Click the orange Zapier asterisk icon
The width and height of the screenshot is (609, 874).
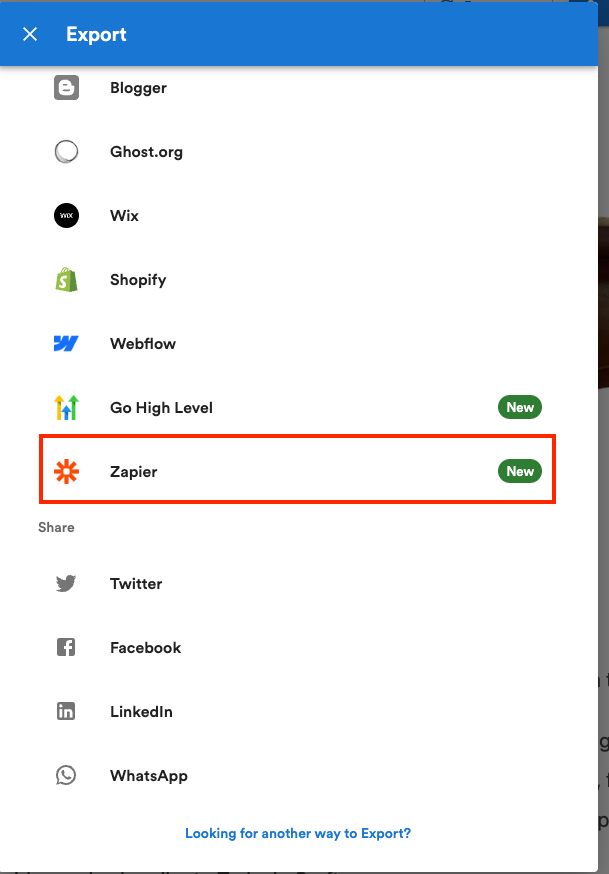pyautogui.click(x=66, y=472)
